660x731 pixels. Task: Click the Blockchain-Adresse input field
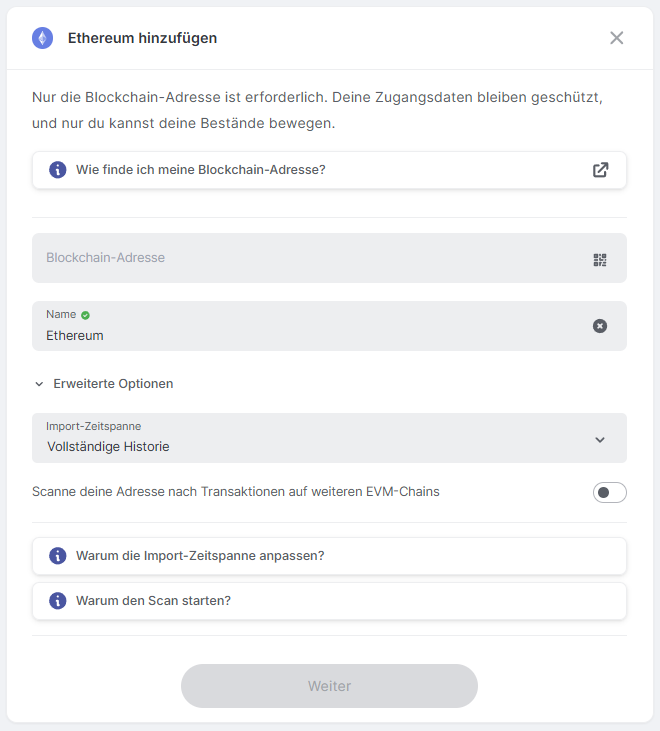click(x=300, y=258)
